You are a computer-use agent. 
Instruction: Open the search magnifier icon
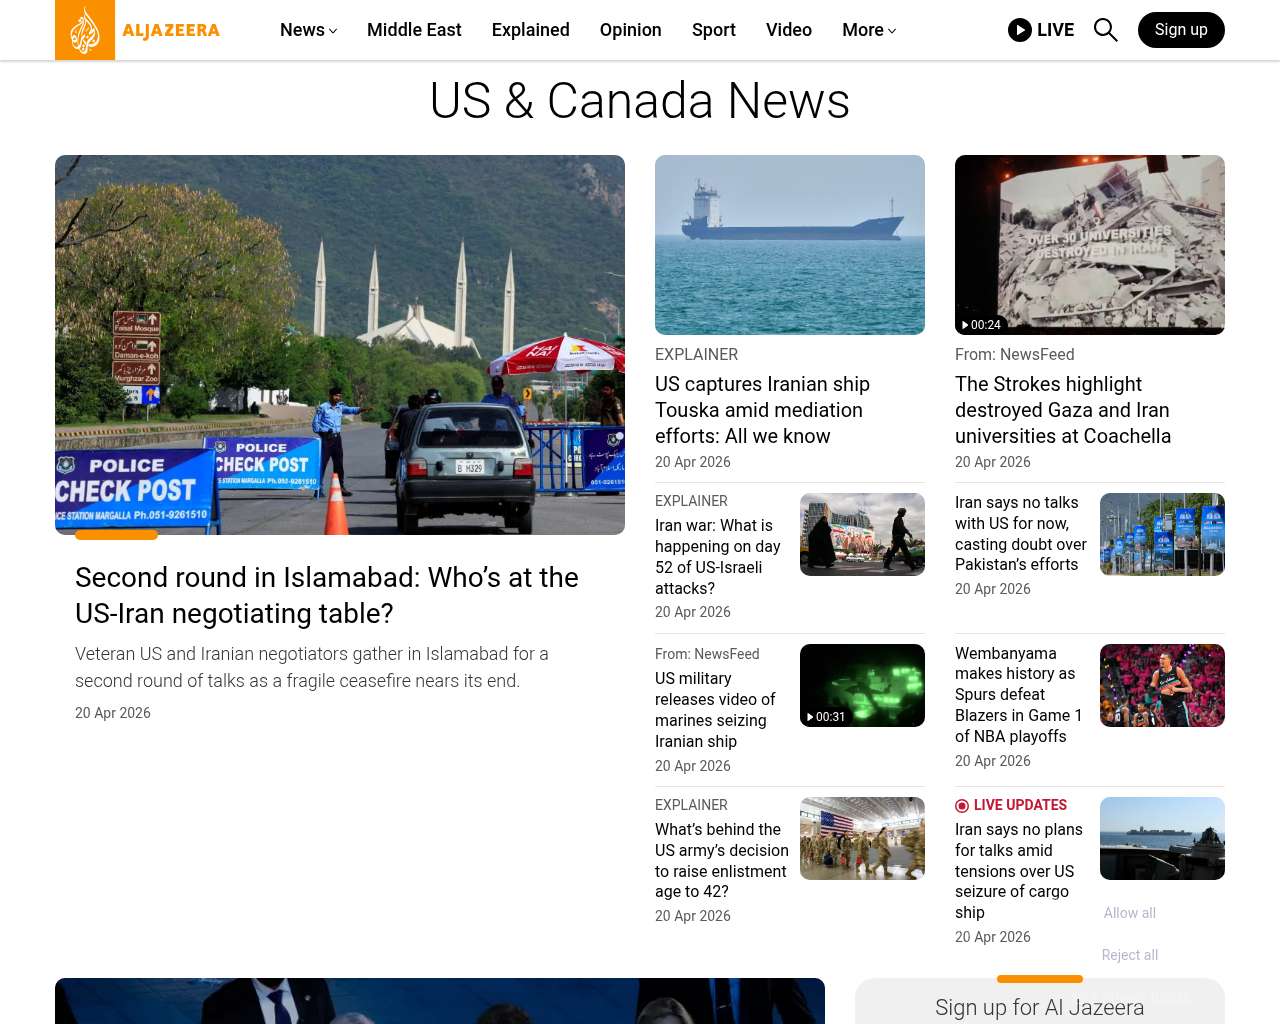tap(1105, 30)
